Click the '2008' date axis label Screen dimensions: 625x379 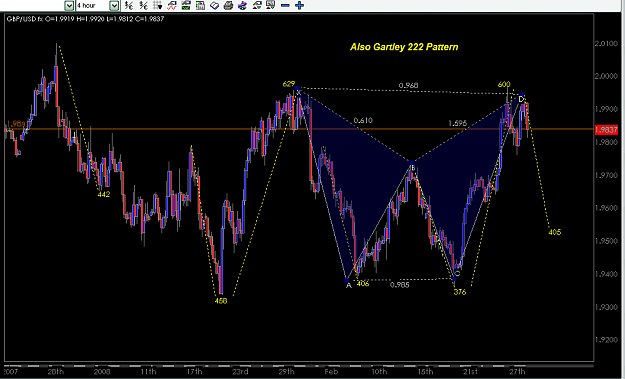coord(102,371)
